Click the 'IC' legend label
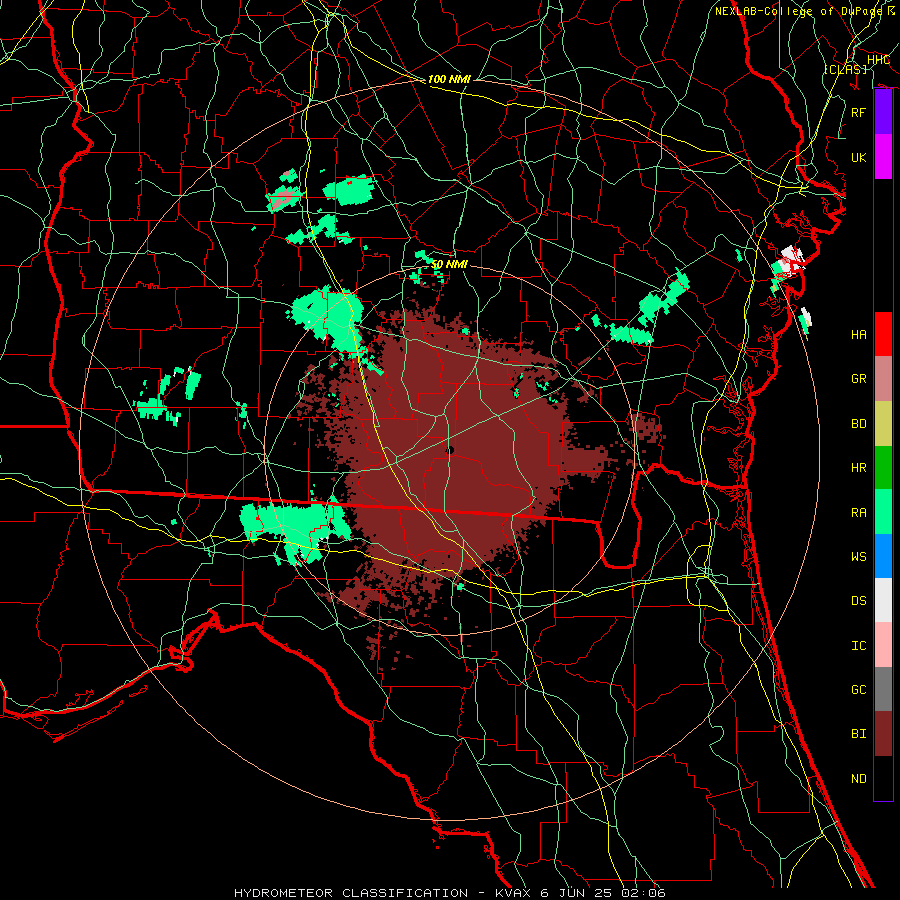 point(859,646)
